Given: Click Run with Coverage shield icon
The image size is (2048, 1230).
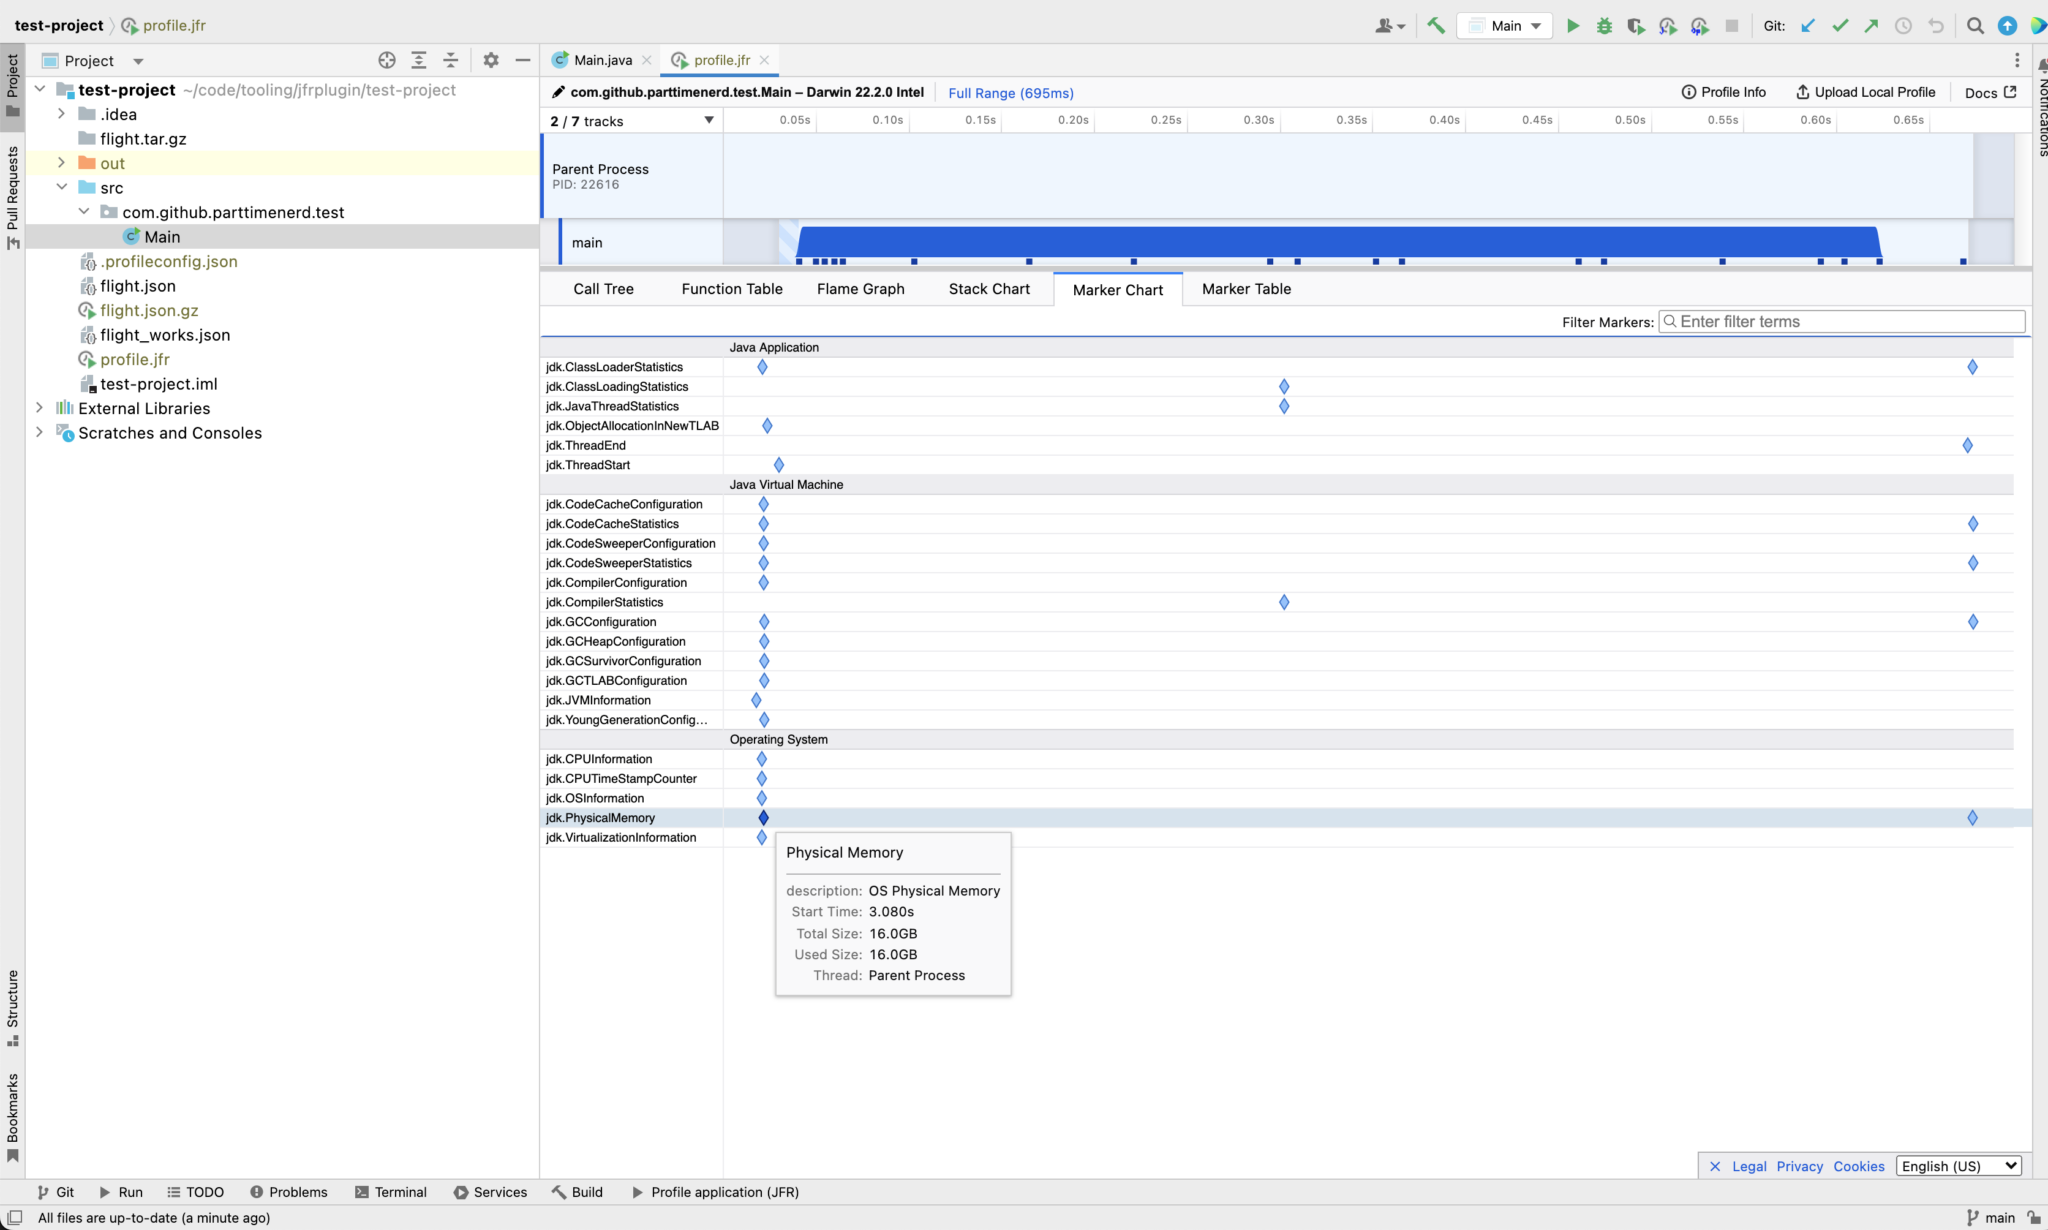Looking at the screenshot, I should [x=1636, y=26].
